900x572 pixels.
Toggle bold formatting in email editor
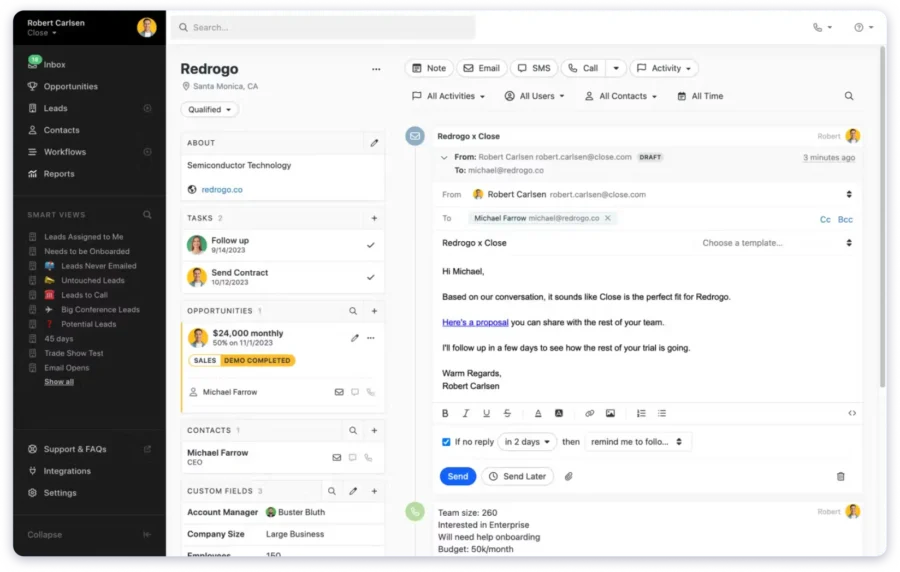pos(445,413)
